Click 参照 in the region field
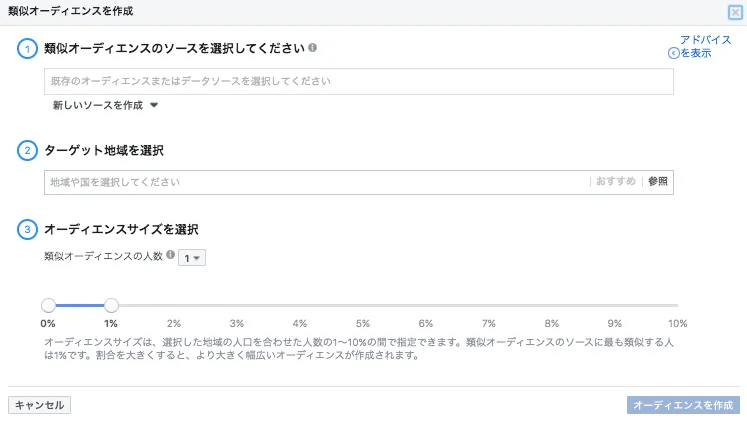 pos(657,181)
